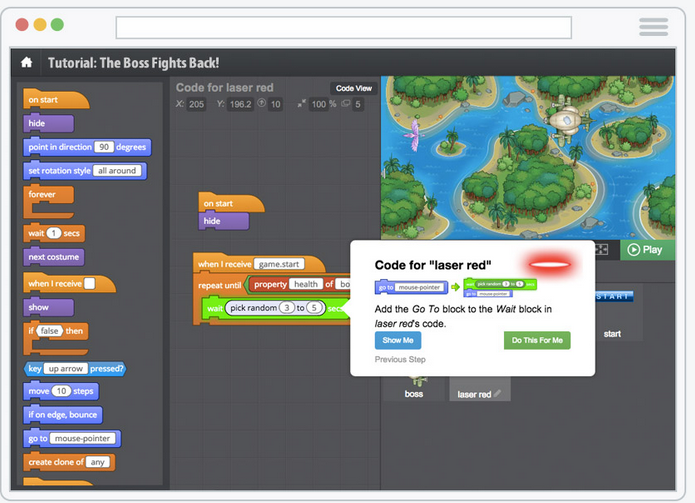Image resolution: width=695 pixels, height=503 pixels.
Task: Click the pencil icon next to laser red
Action: click(x=497, y=394)
